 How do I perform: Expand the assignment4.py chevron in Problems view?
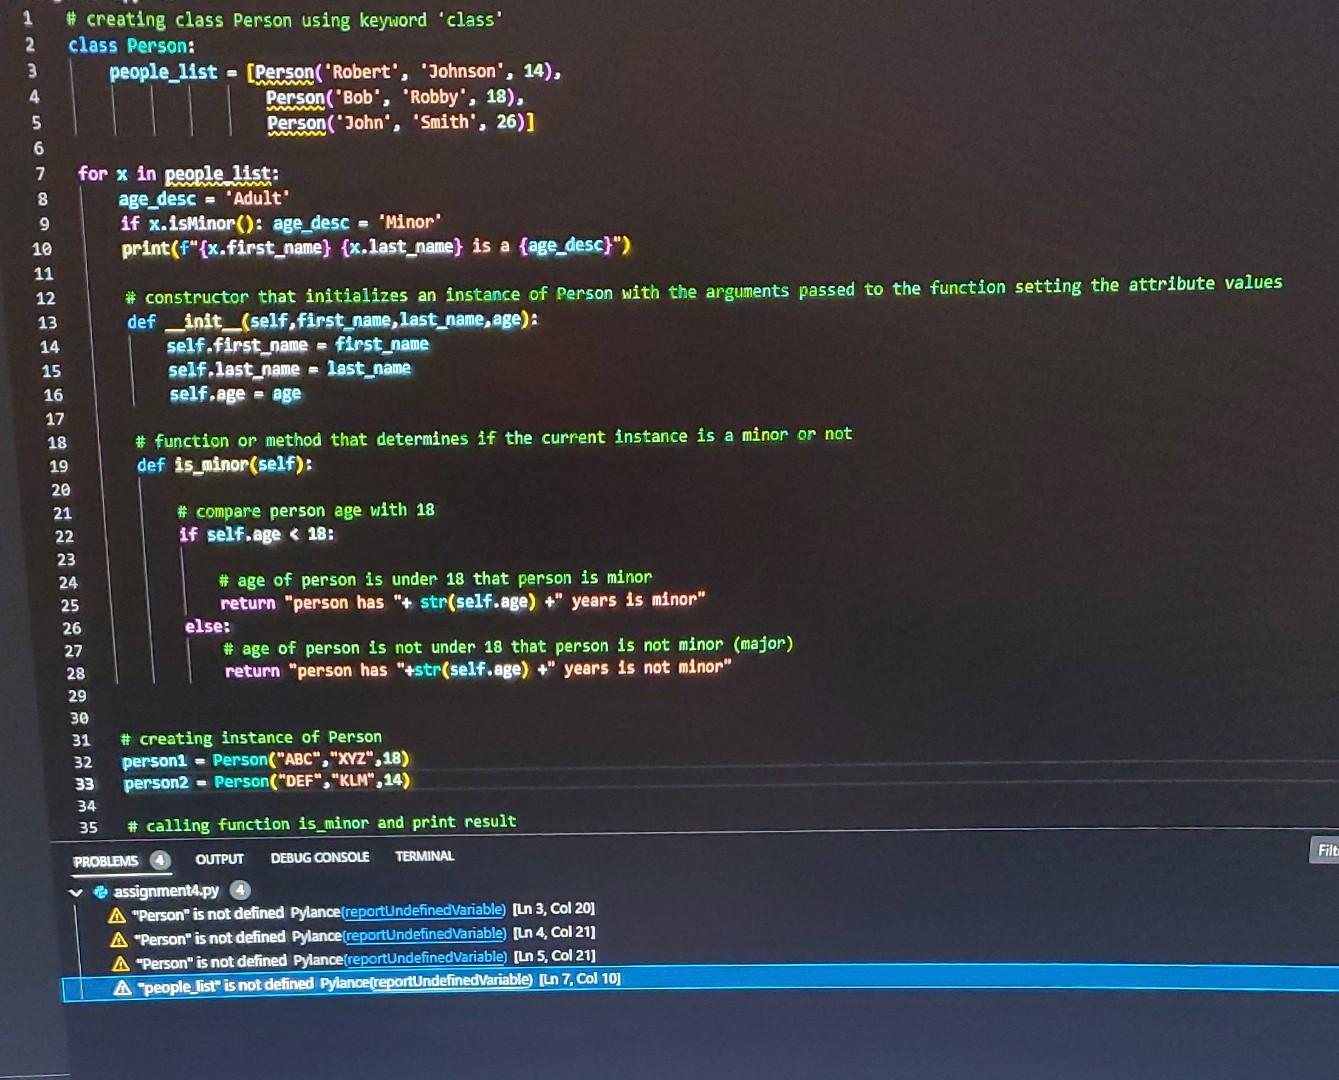click(75, 890)
